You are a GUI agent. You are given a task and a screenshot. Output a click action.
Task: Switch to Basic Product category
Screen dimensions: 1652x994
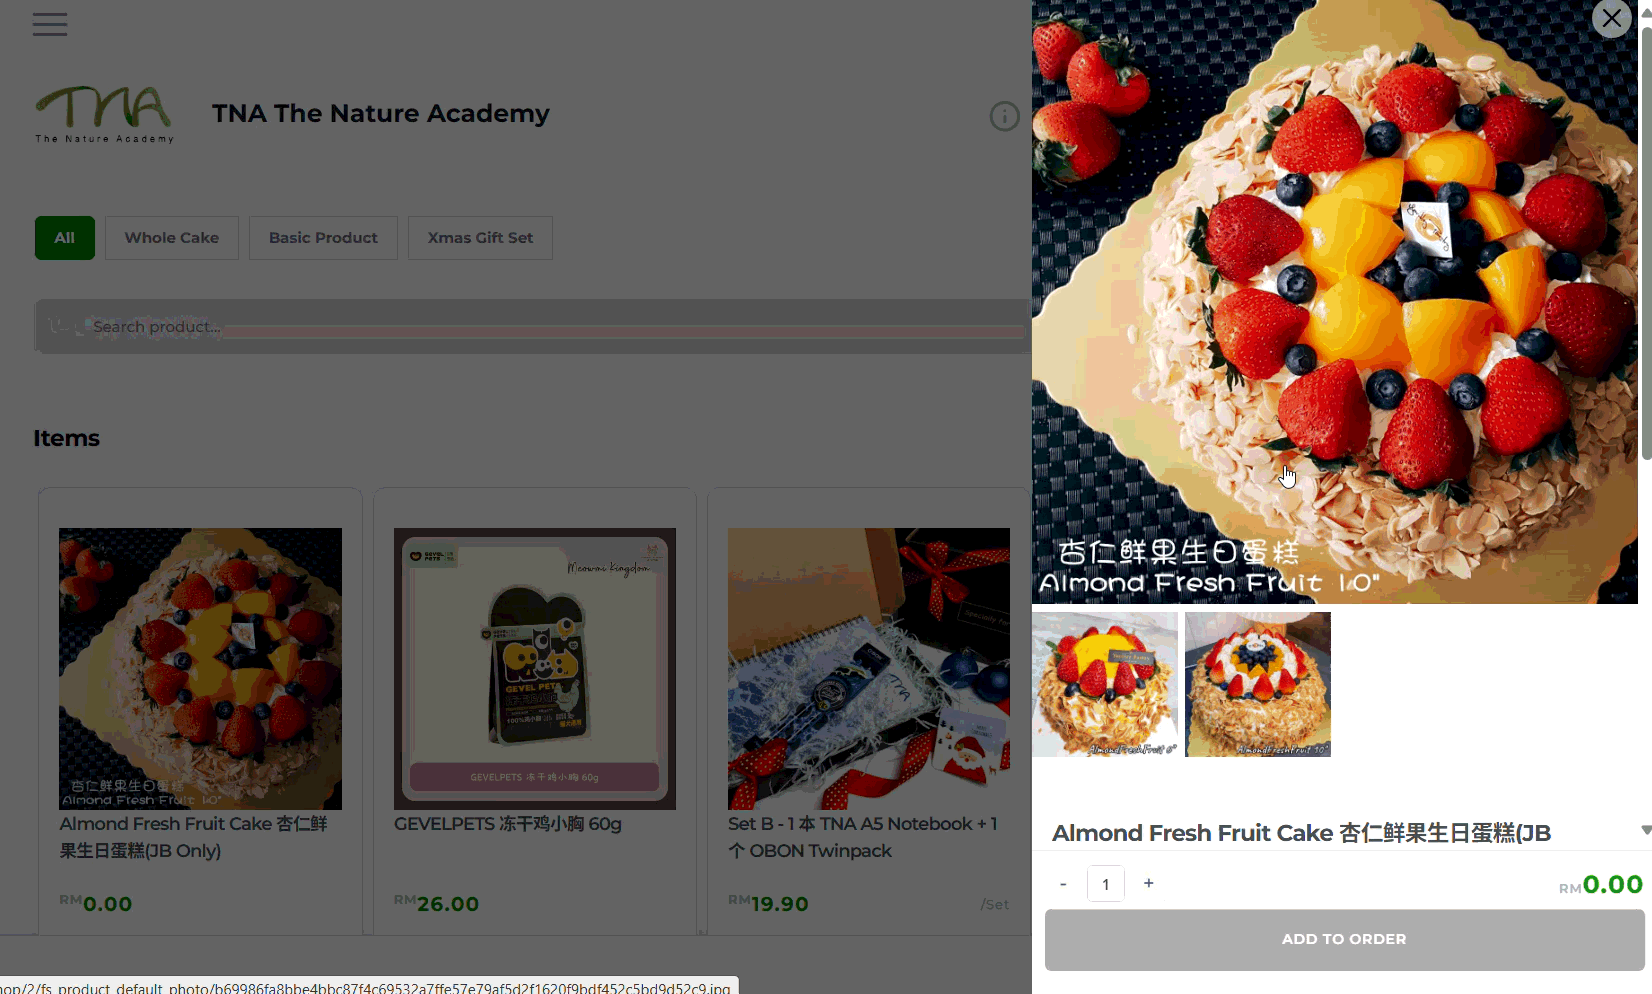[323, 238]
